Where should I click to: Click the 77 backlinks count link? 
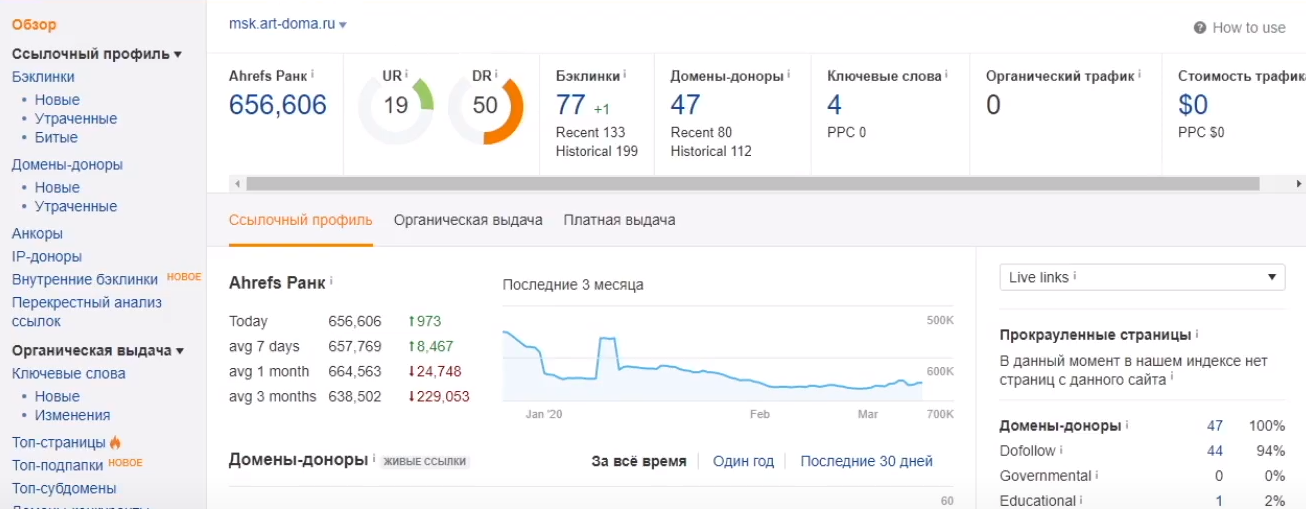570,104
